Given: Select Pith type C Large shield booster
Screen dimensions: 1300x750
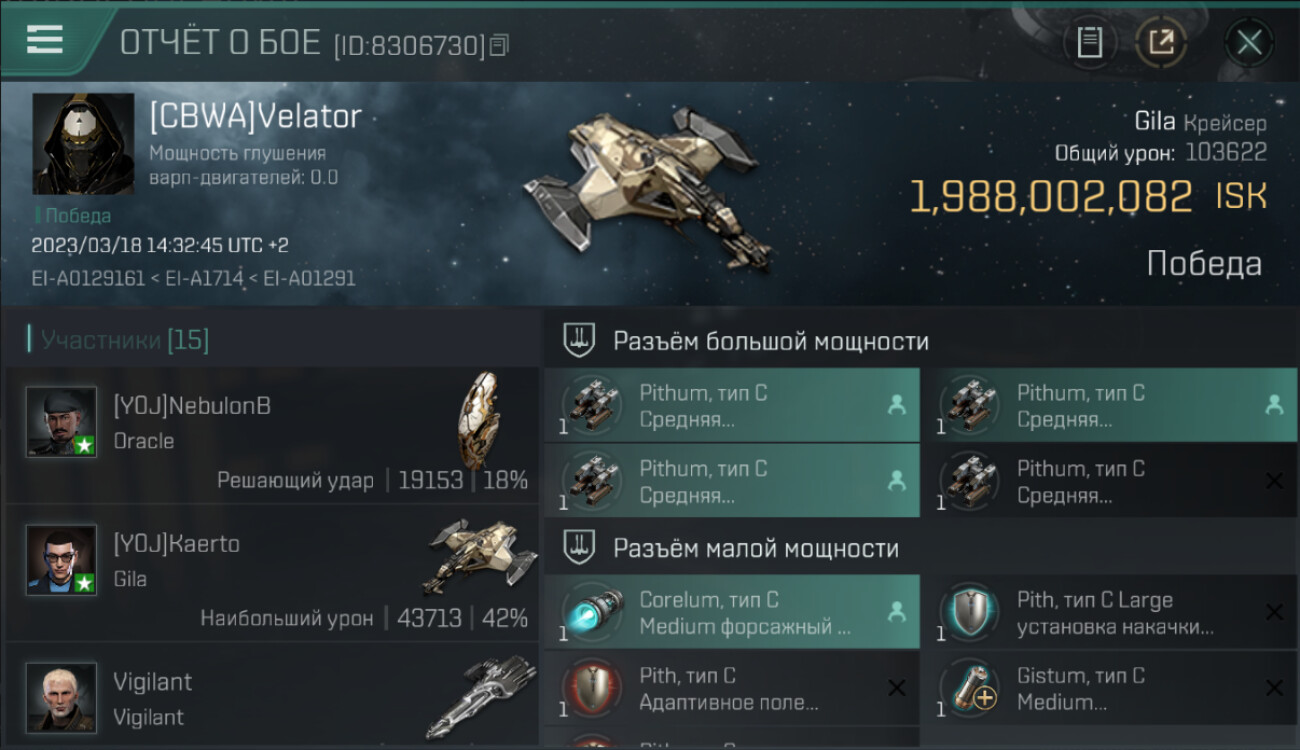Looking at the screenshot, I should tap(1109, 612).
